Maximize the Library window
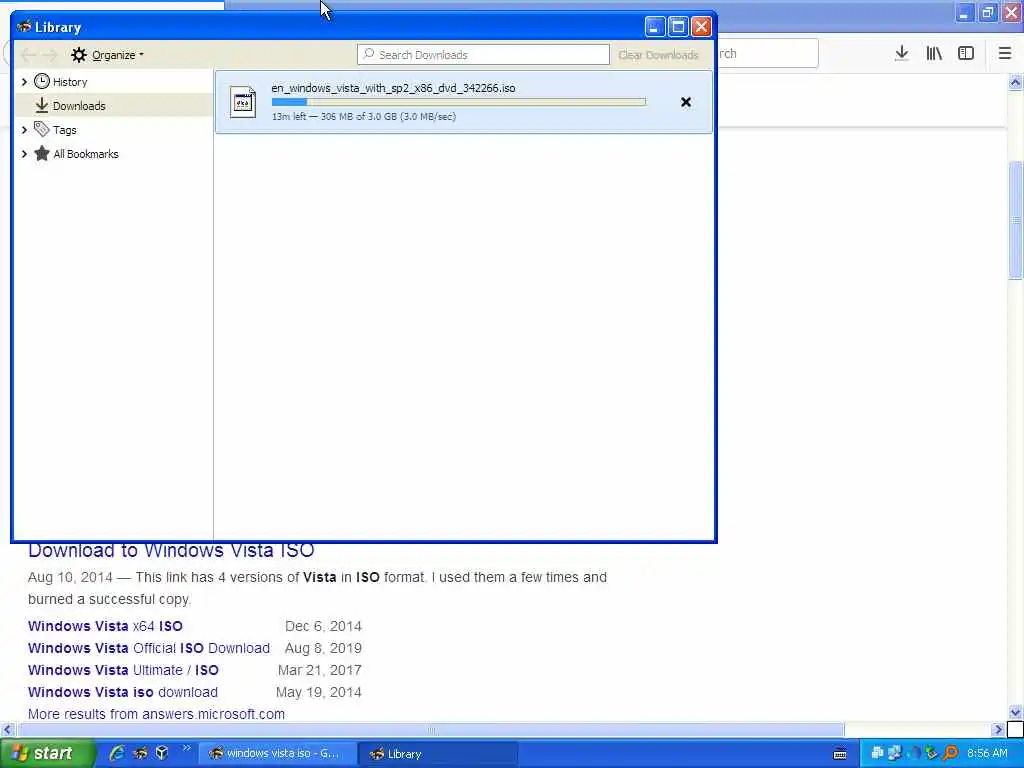 678,27
